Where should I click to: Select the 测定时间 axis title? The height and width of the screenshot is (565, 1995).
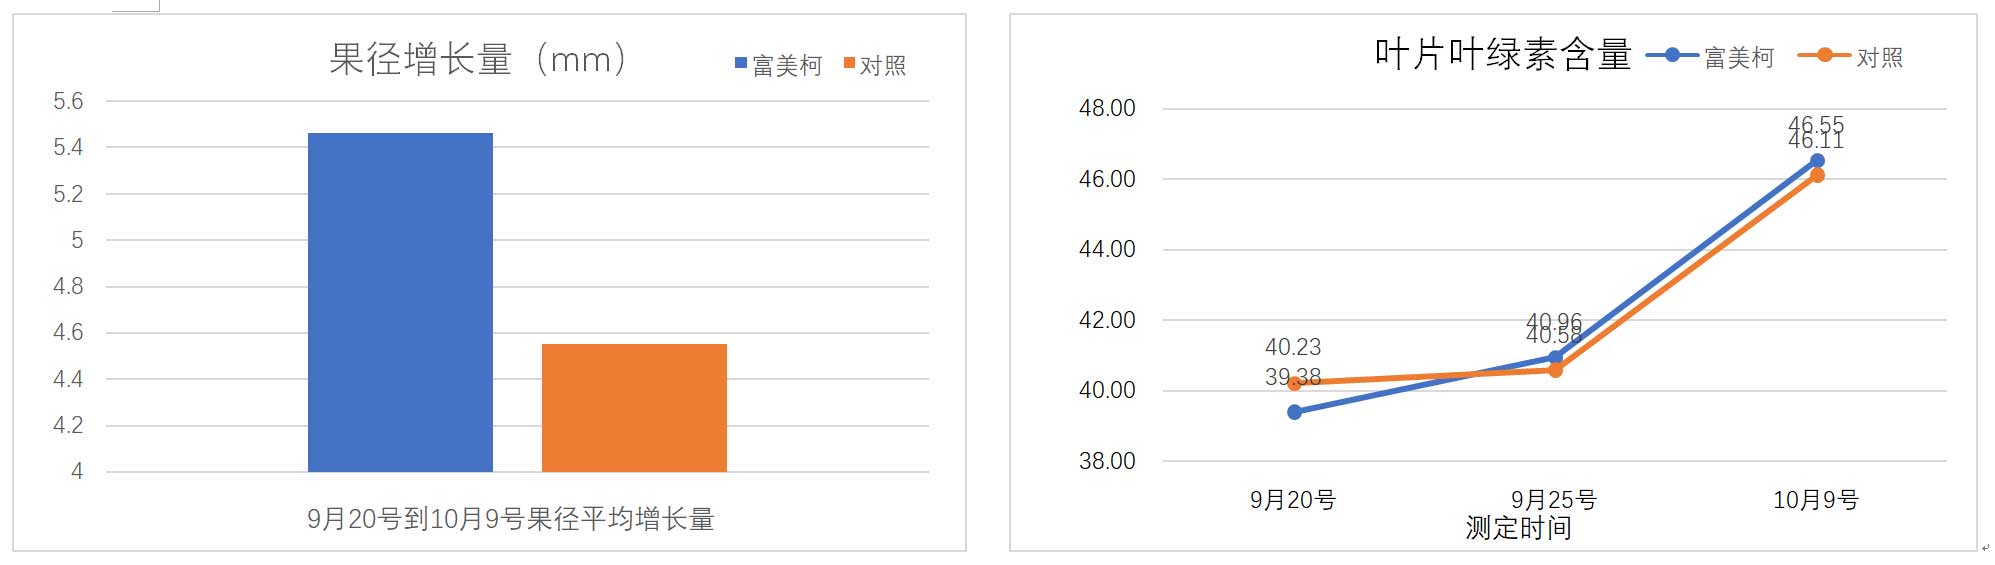click(x=1518, y=528)
